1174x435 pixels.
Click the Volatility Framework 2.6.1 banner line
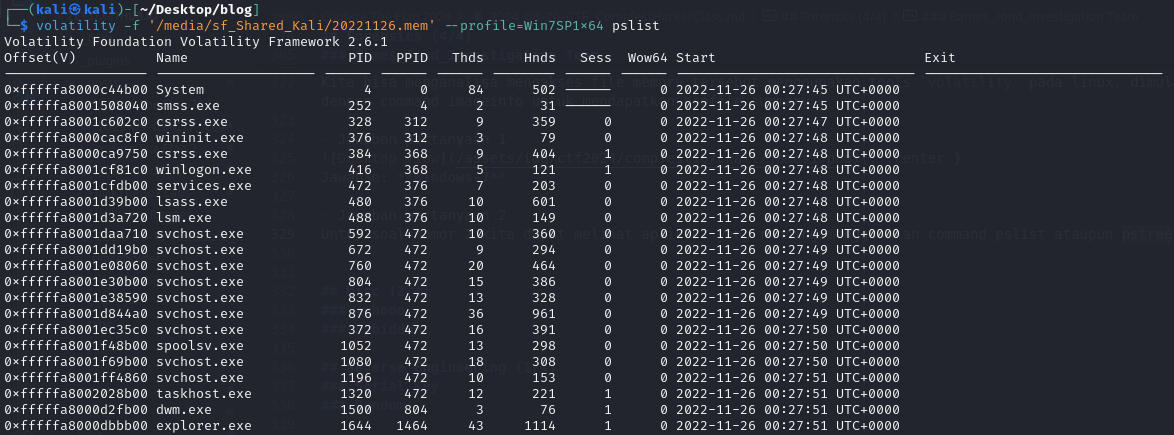click(x=196, y=41)
